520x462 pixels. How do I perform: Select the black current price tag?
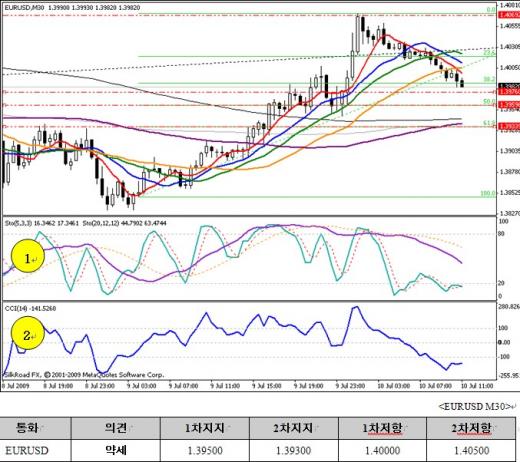click(509, 86)
